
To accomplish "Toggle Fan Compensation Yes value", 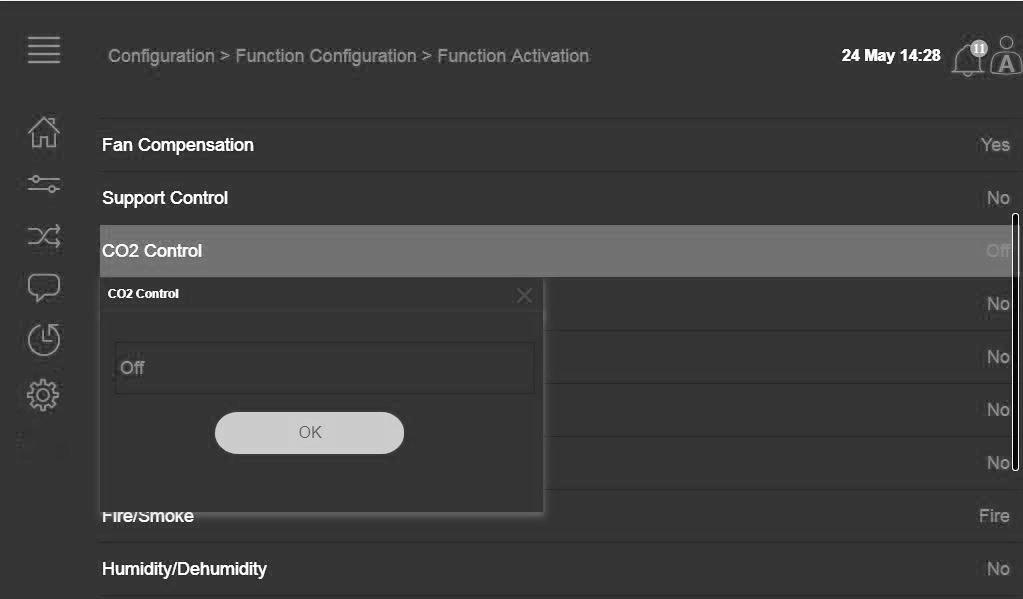I will click(x=995, y=145).
